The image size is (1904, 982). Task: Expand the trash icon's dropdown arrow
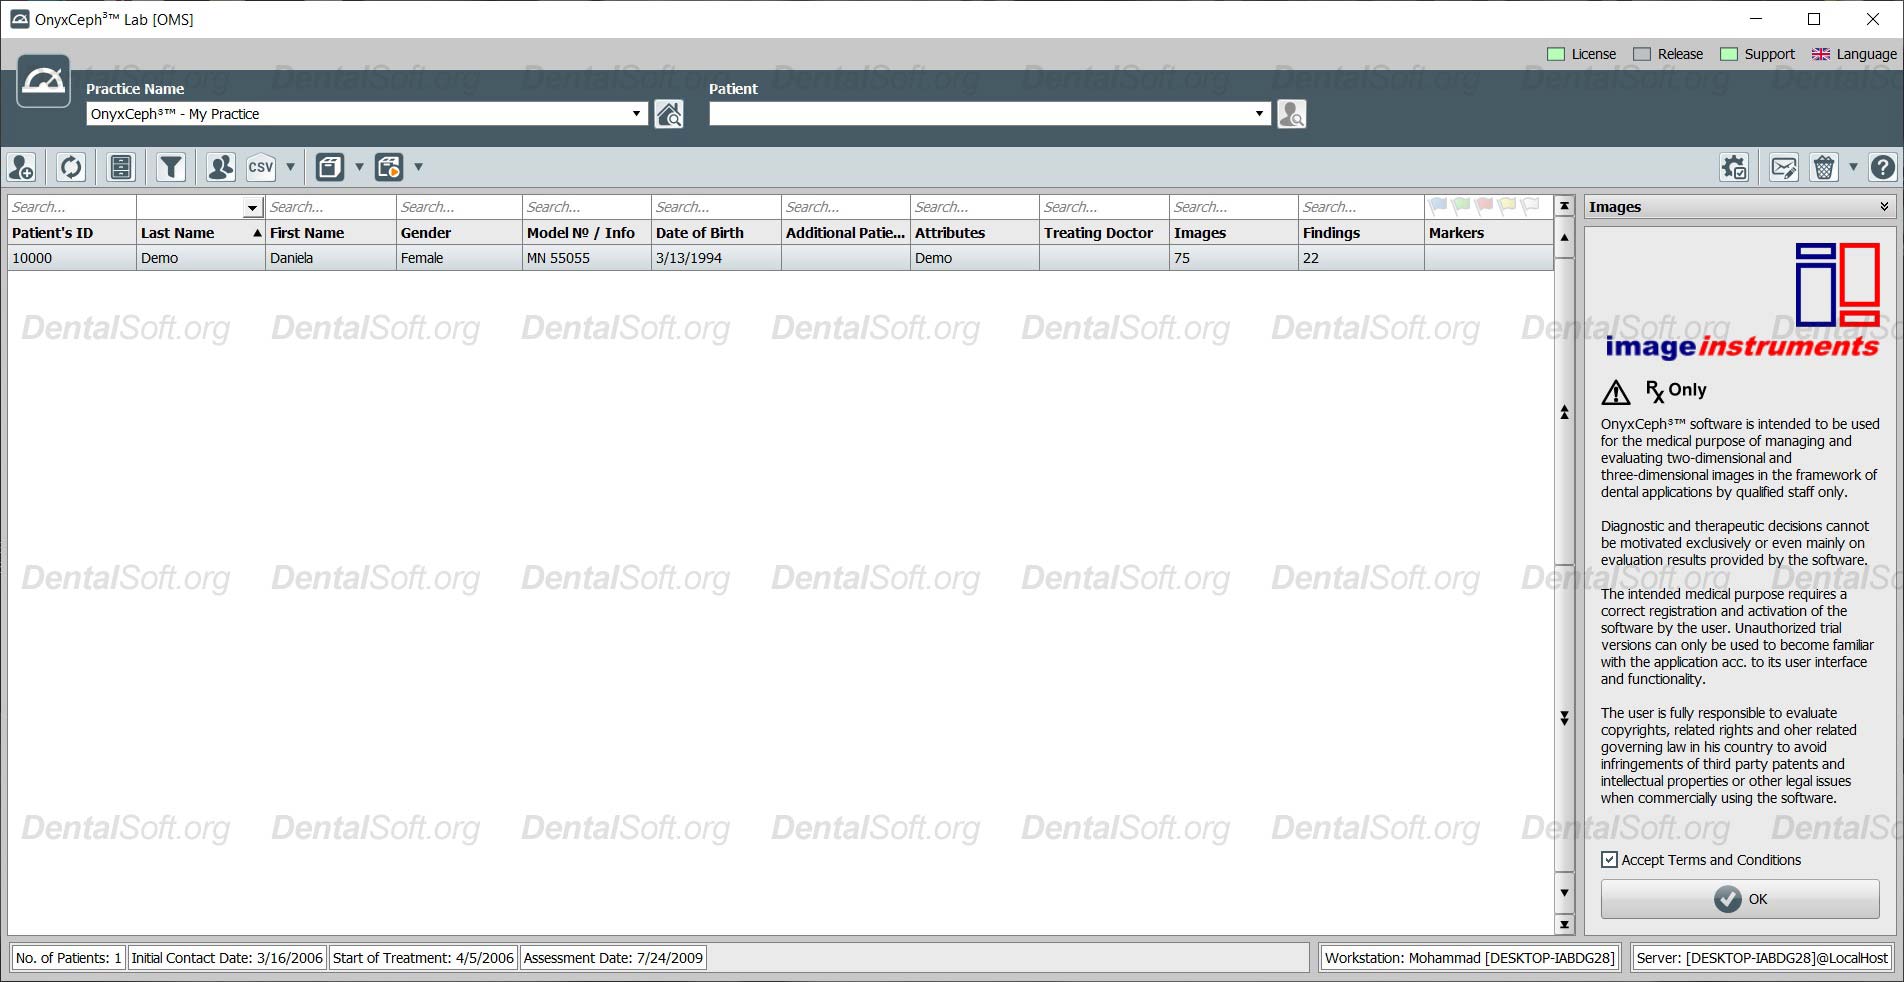click(x=1853, y=167)
